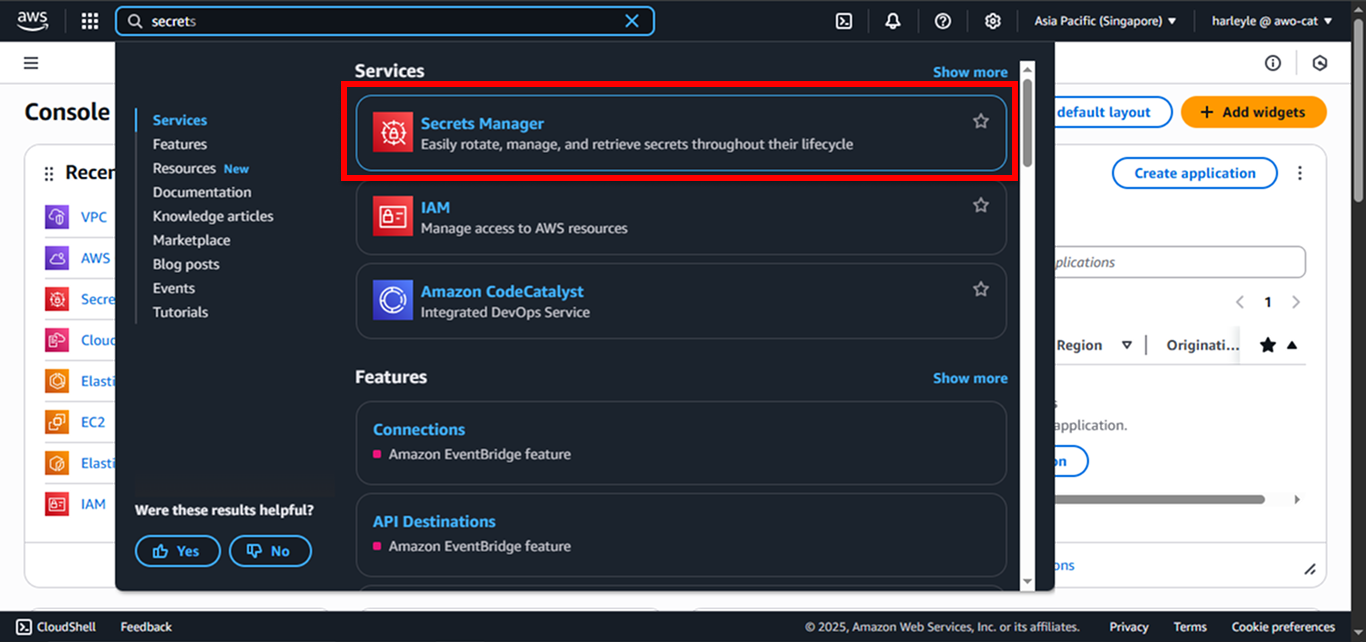Click the Secrets Manager service icon in search results
Screen dimensions: 1366x642
(393, 133)
